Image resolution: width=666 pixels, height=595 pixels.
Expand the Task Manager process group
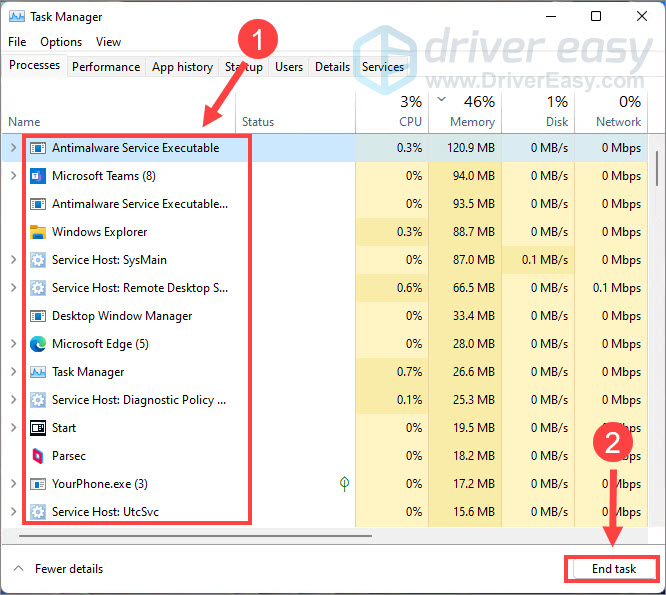[x=14, y=372]
